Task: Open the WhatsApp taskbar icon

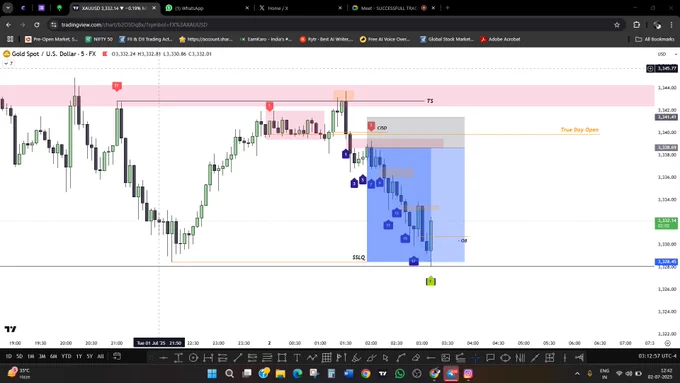Action: coord(399,373)
